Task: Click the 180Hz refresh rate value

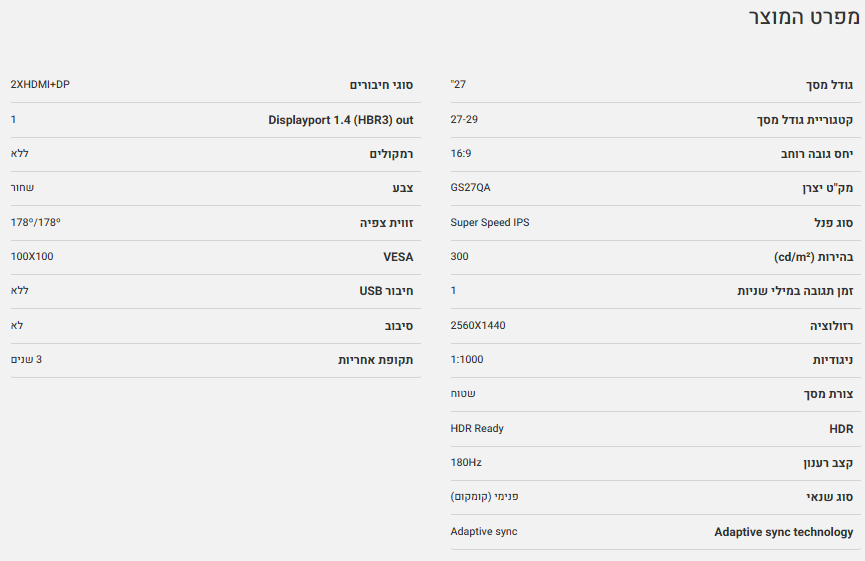Action: point(466,463)
